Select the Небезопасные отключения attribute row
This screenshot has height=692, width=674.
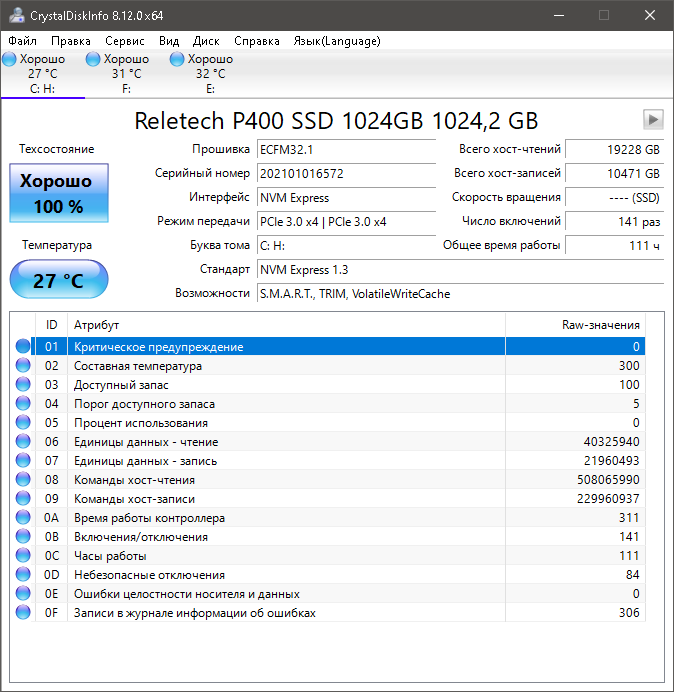click(300, 575)
